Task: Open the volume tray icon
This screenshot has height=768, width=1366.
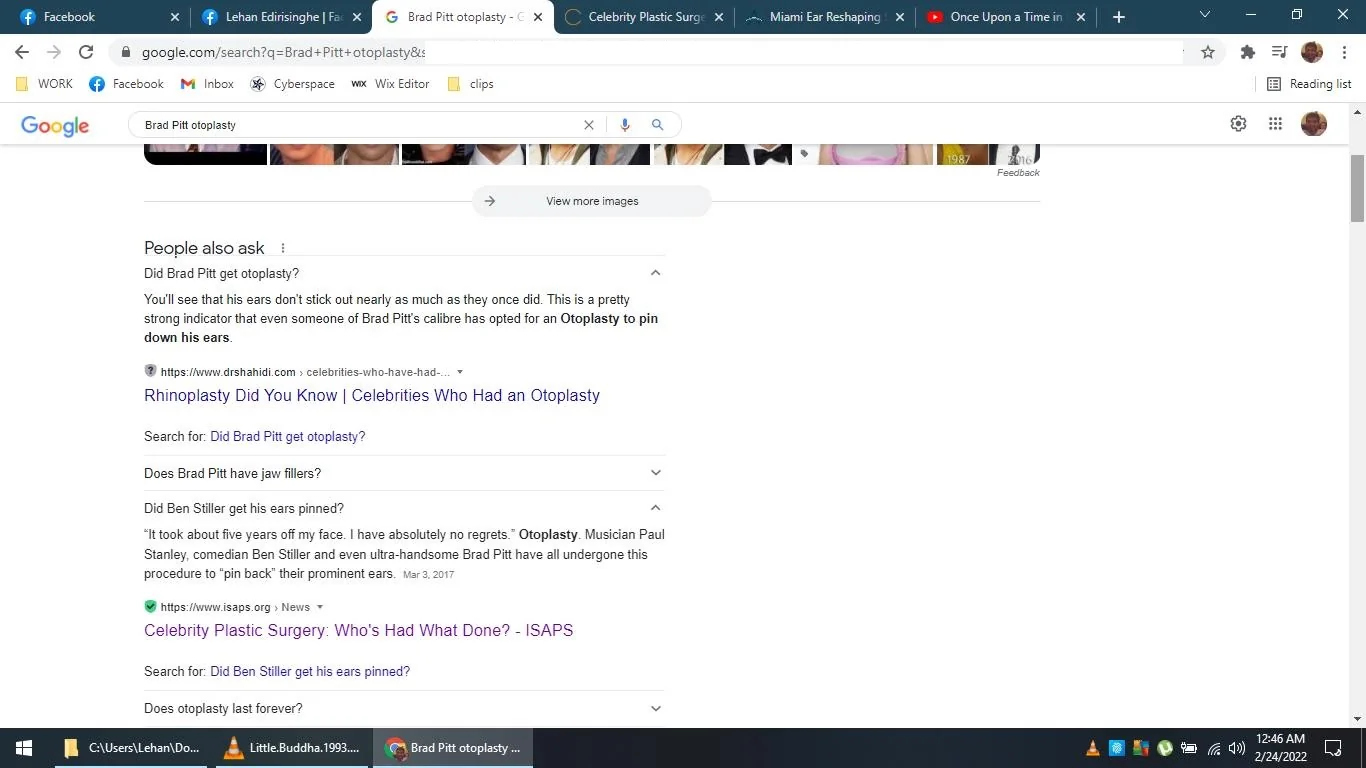Action: (1237, 748)
